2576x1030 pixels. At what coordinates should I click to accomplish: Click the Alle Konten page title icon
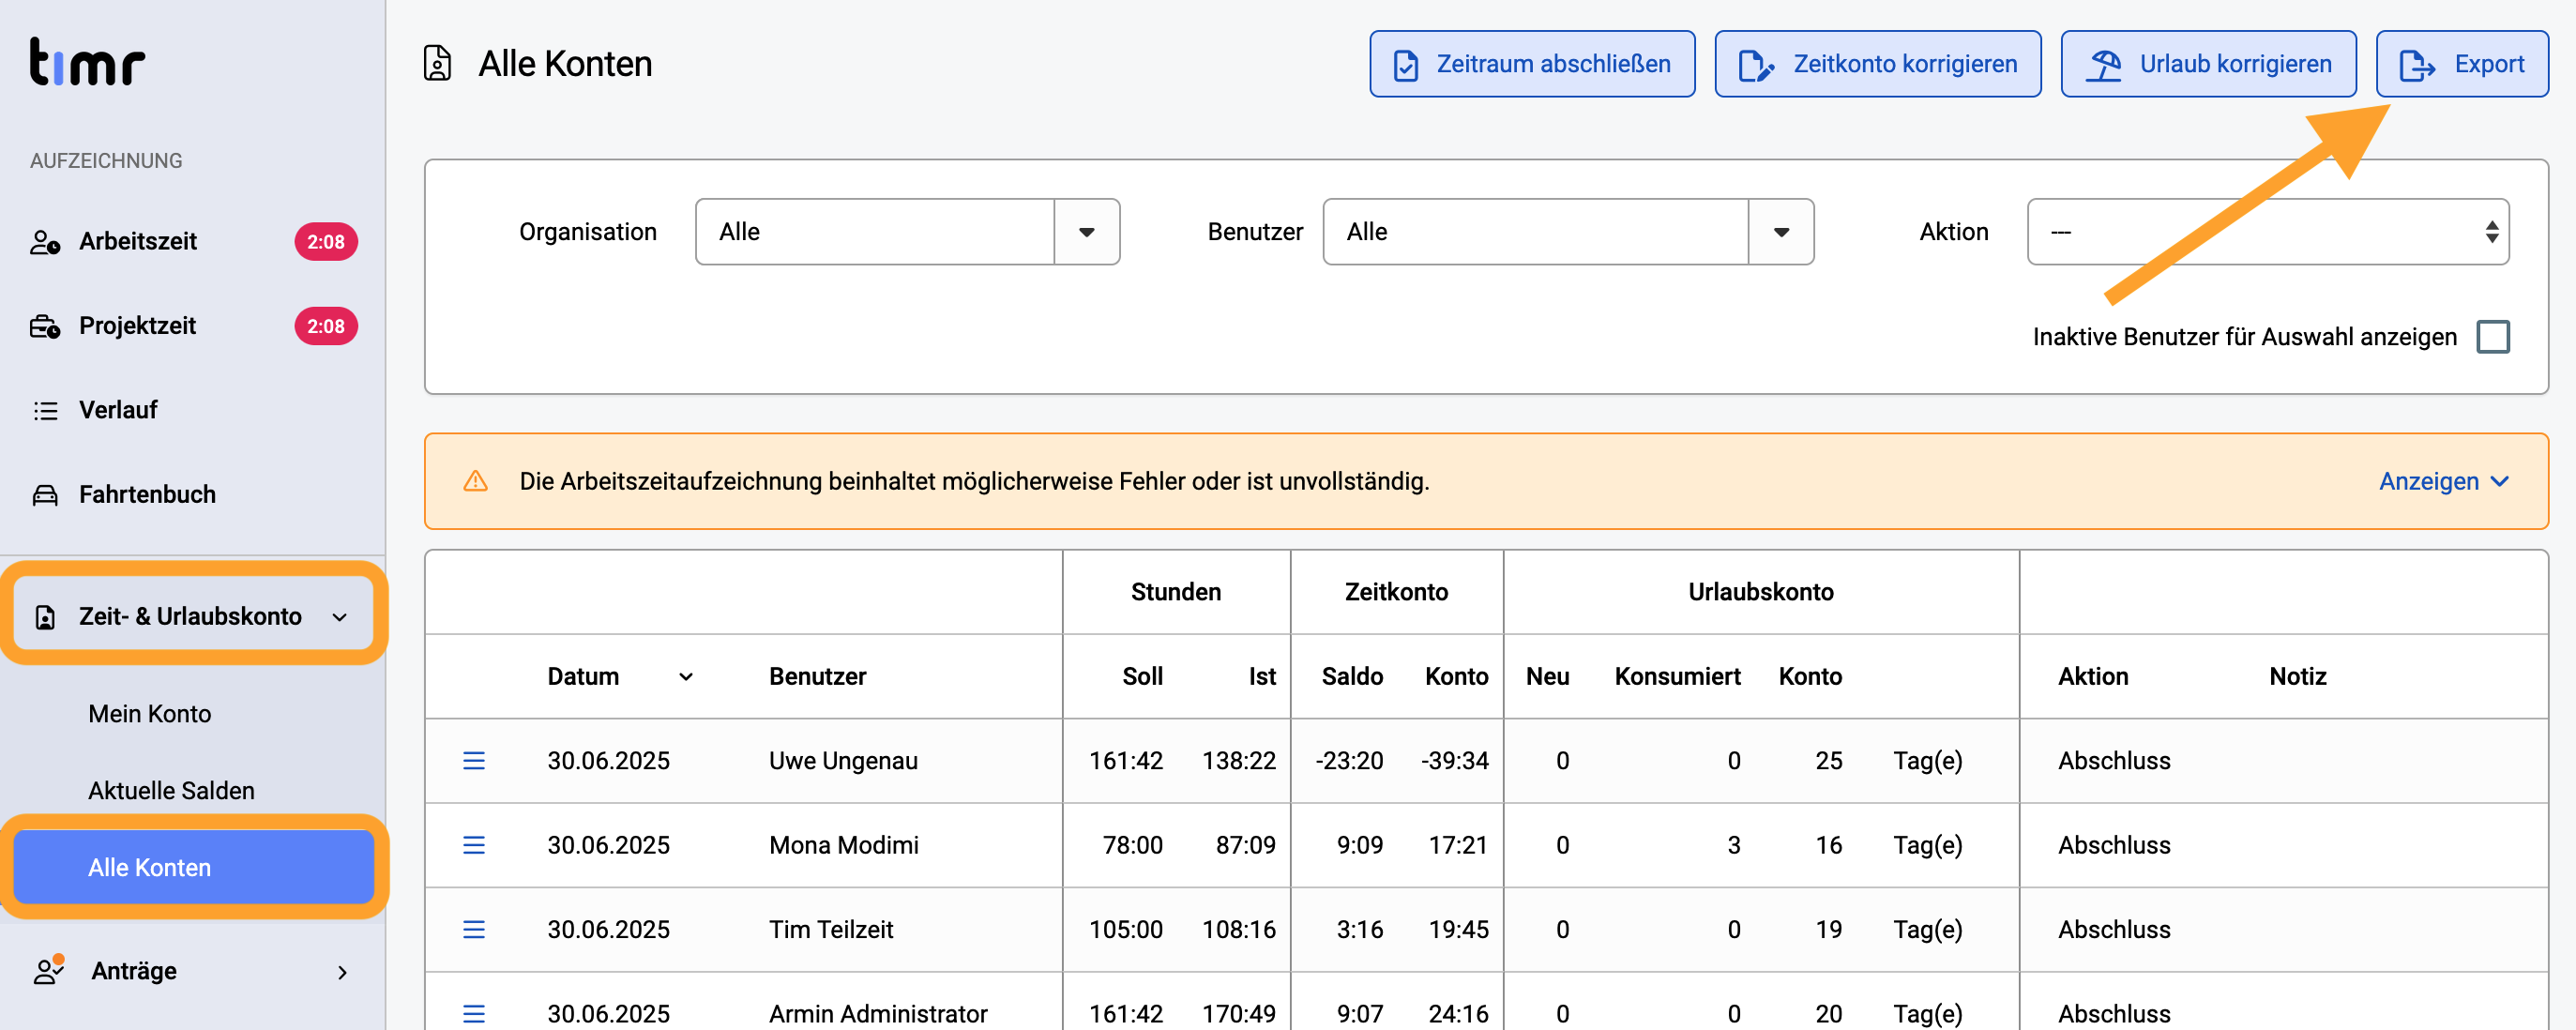point(437,63)
